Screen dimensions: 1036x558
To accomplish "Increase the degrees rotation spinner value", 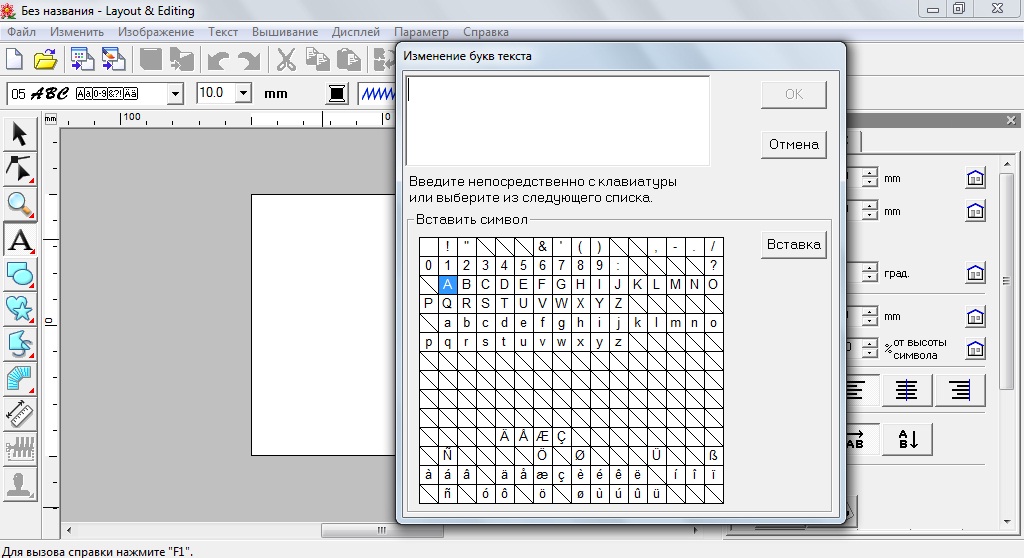I will tap(870, 268).
